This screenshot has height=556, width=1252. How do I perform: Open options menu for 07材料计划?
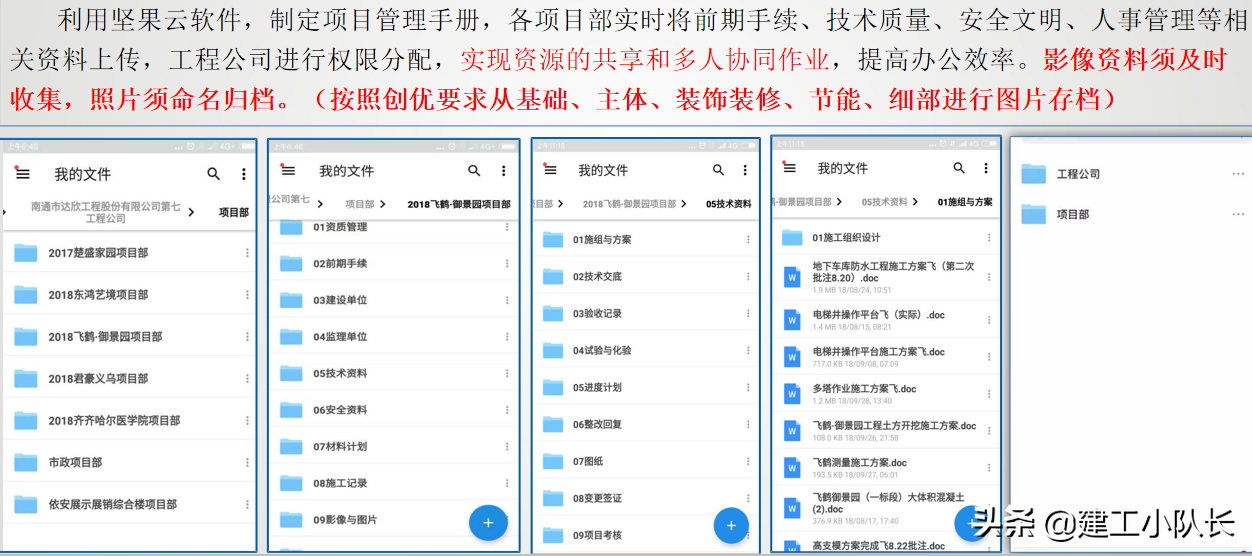tap(507, 447)
